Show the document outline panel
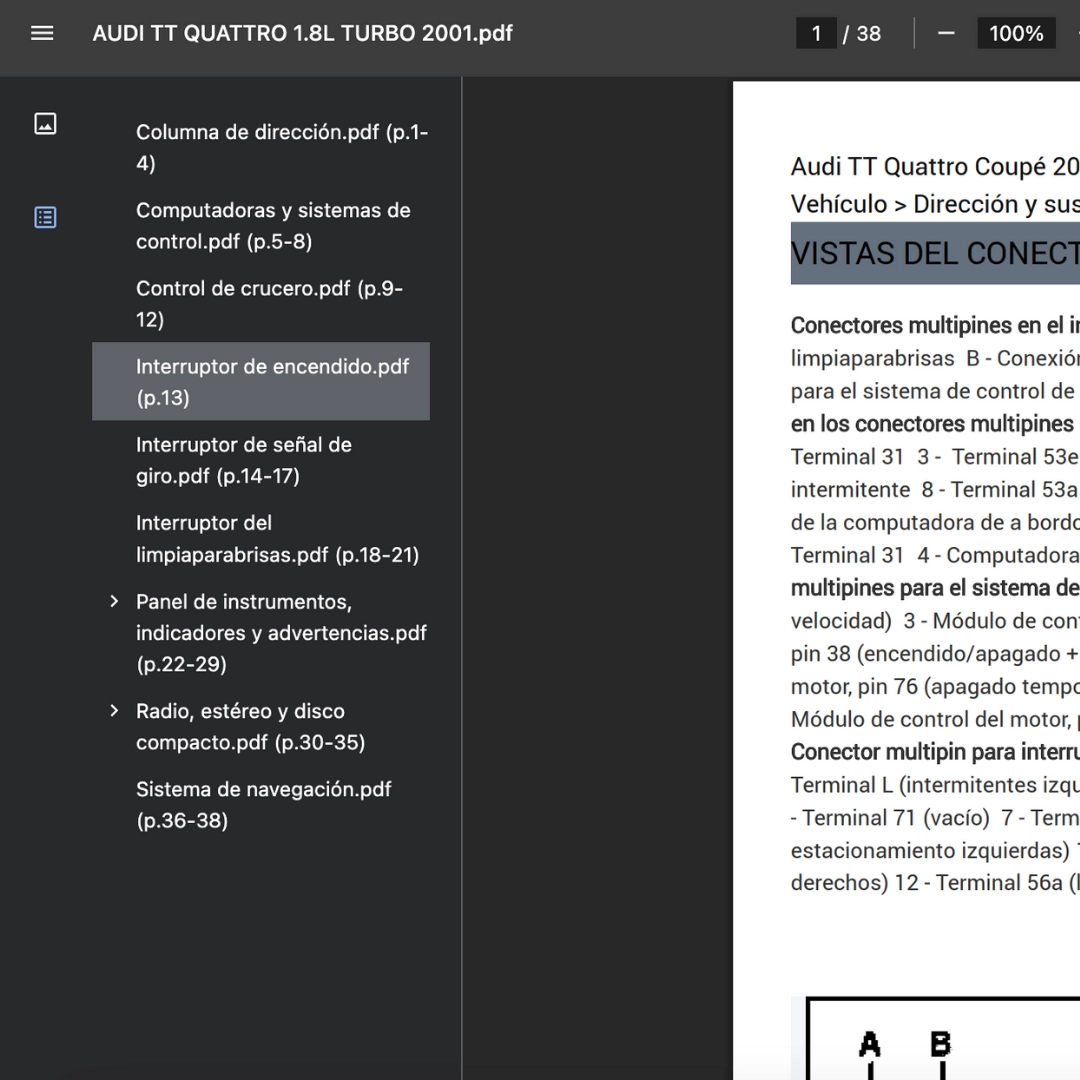Image resolution: width=1080 pixels, height=1080 pixels. click(45, 217)
